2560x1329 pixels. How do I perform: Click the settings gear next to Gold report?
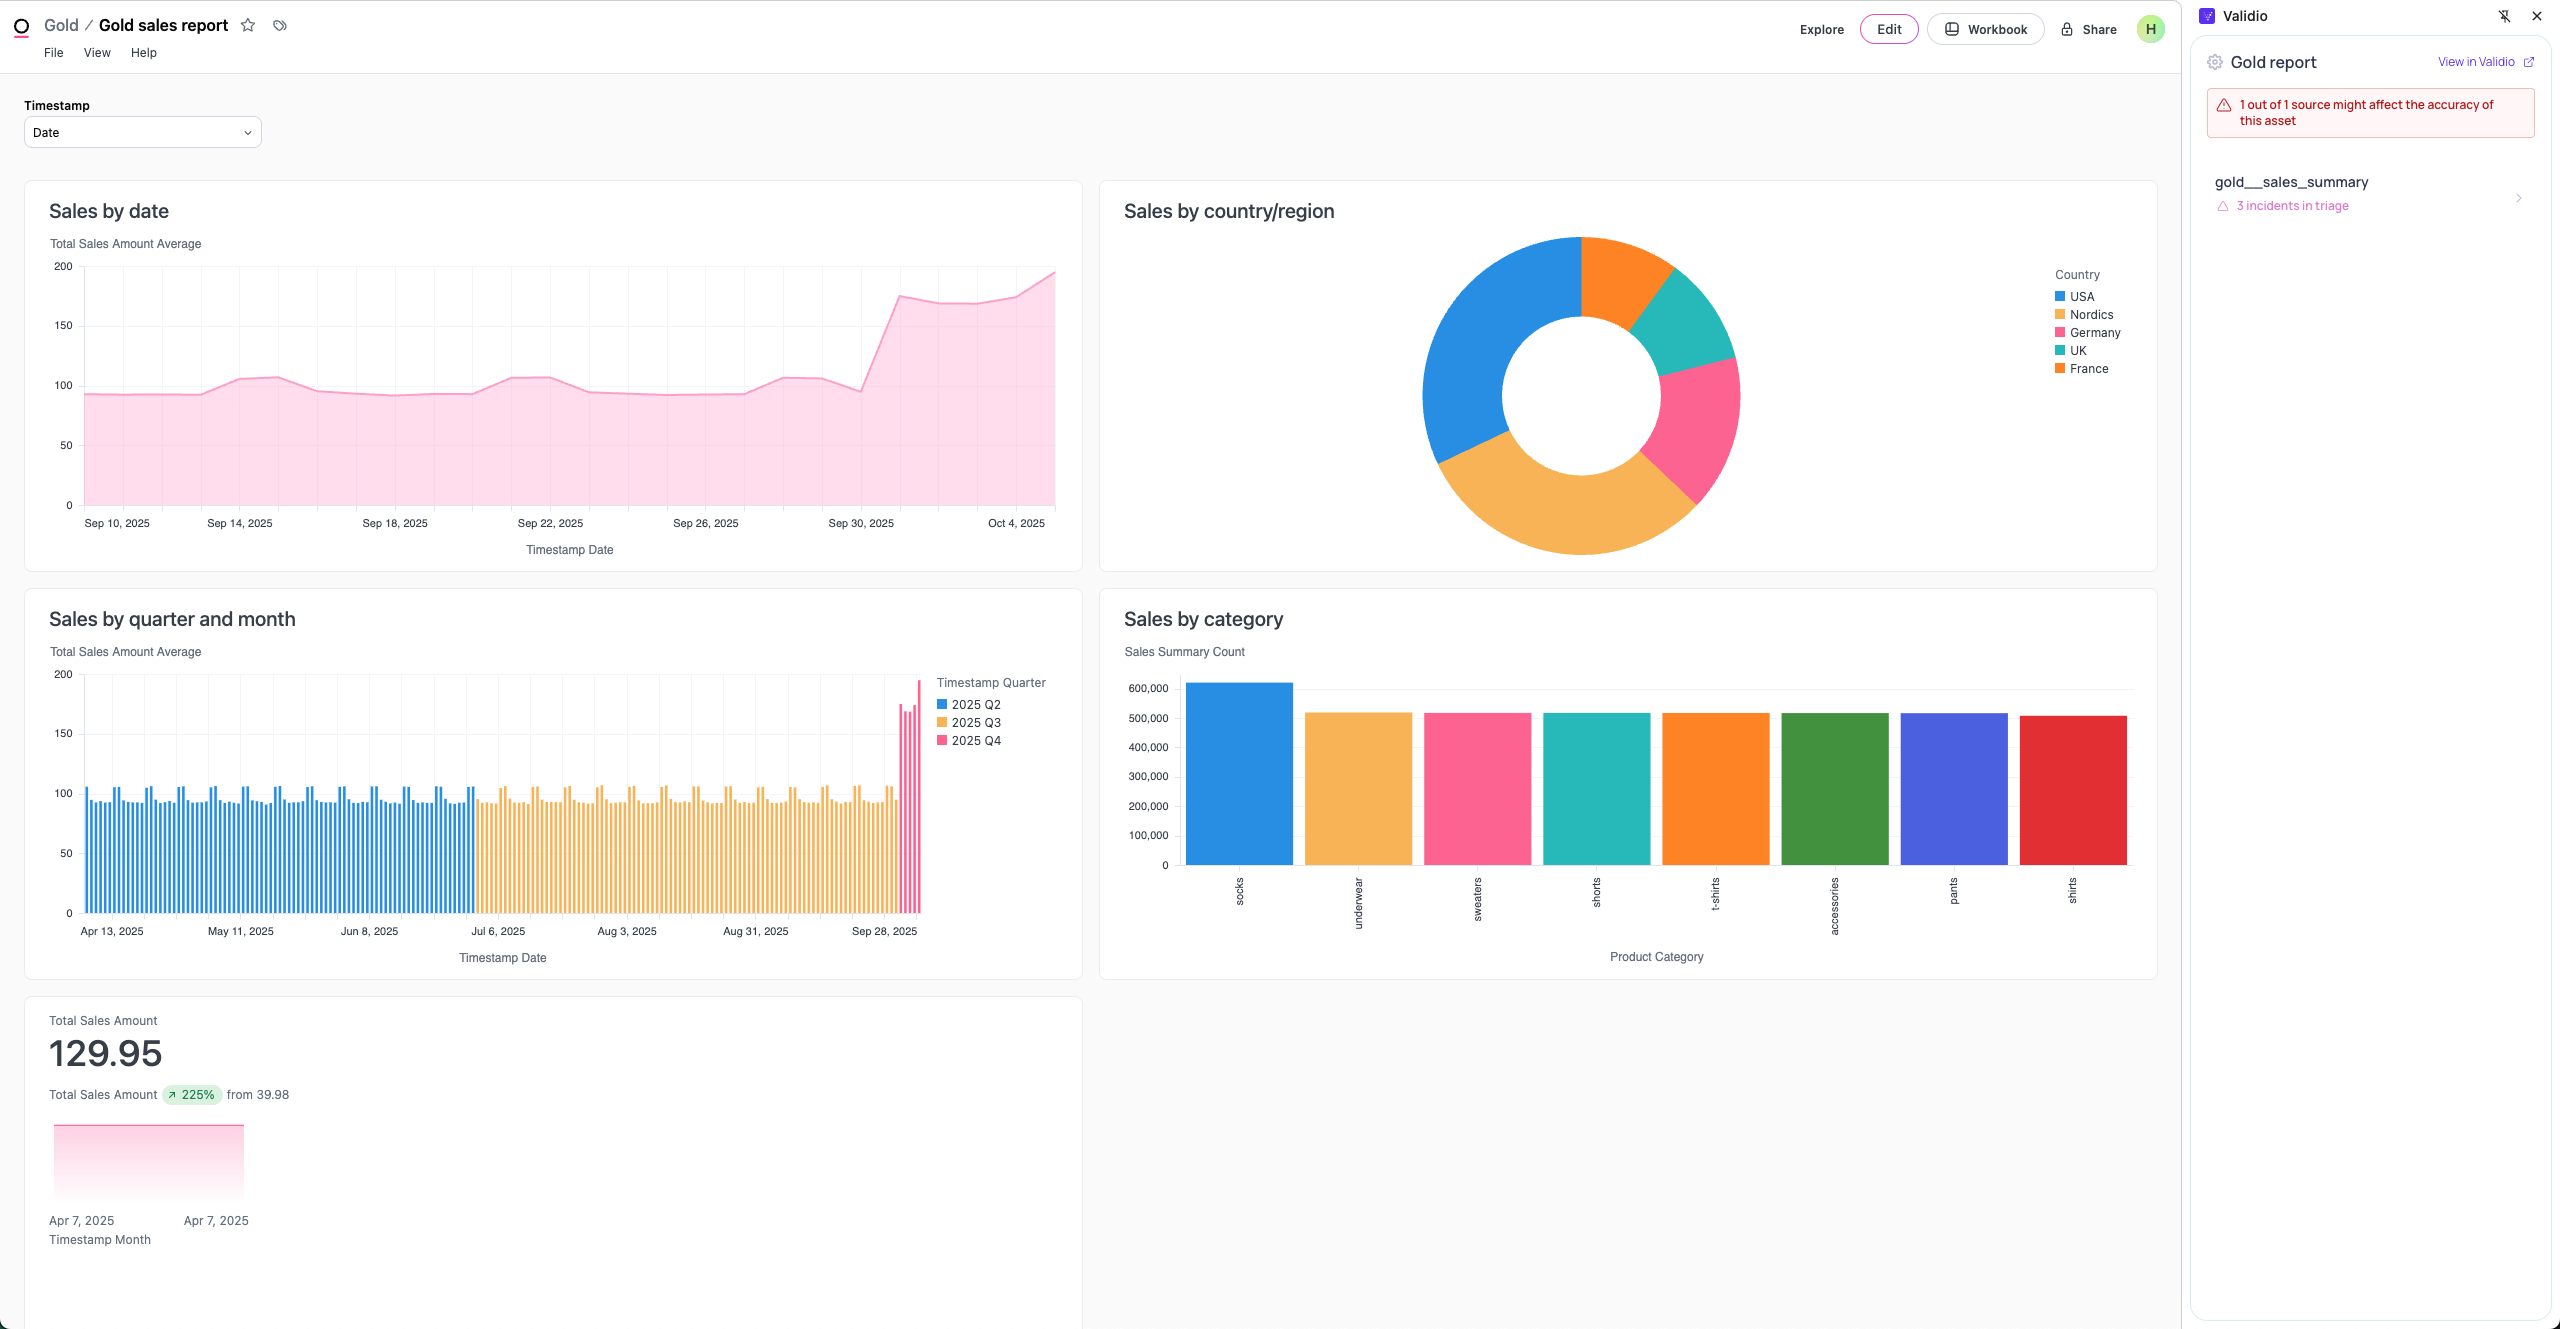click(x=2215, y=62)
